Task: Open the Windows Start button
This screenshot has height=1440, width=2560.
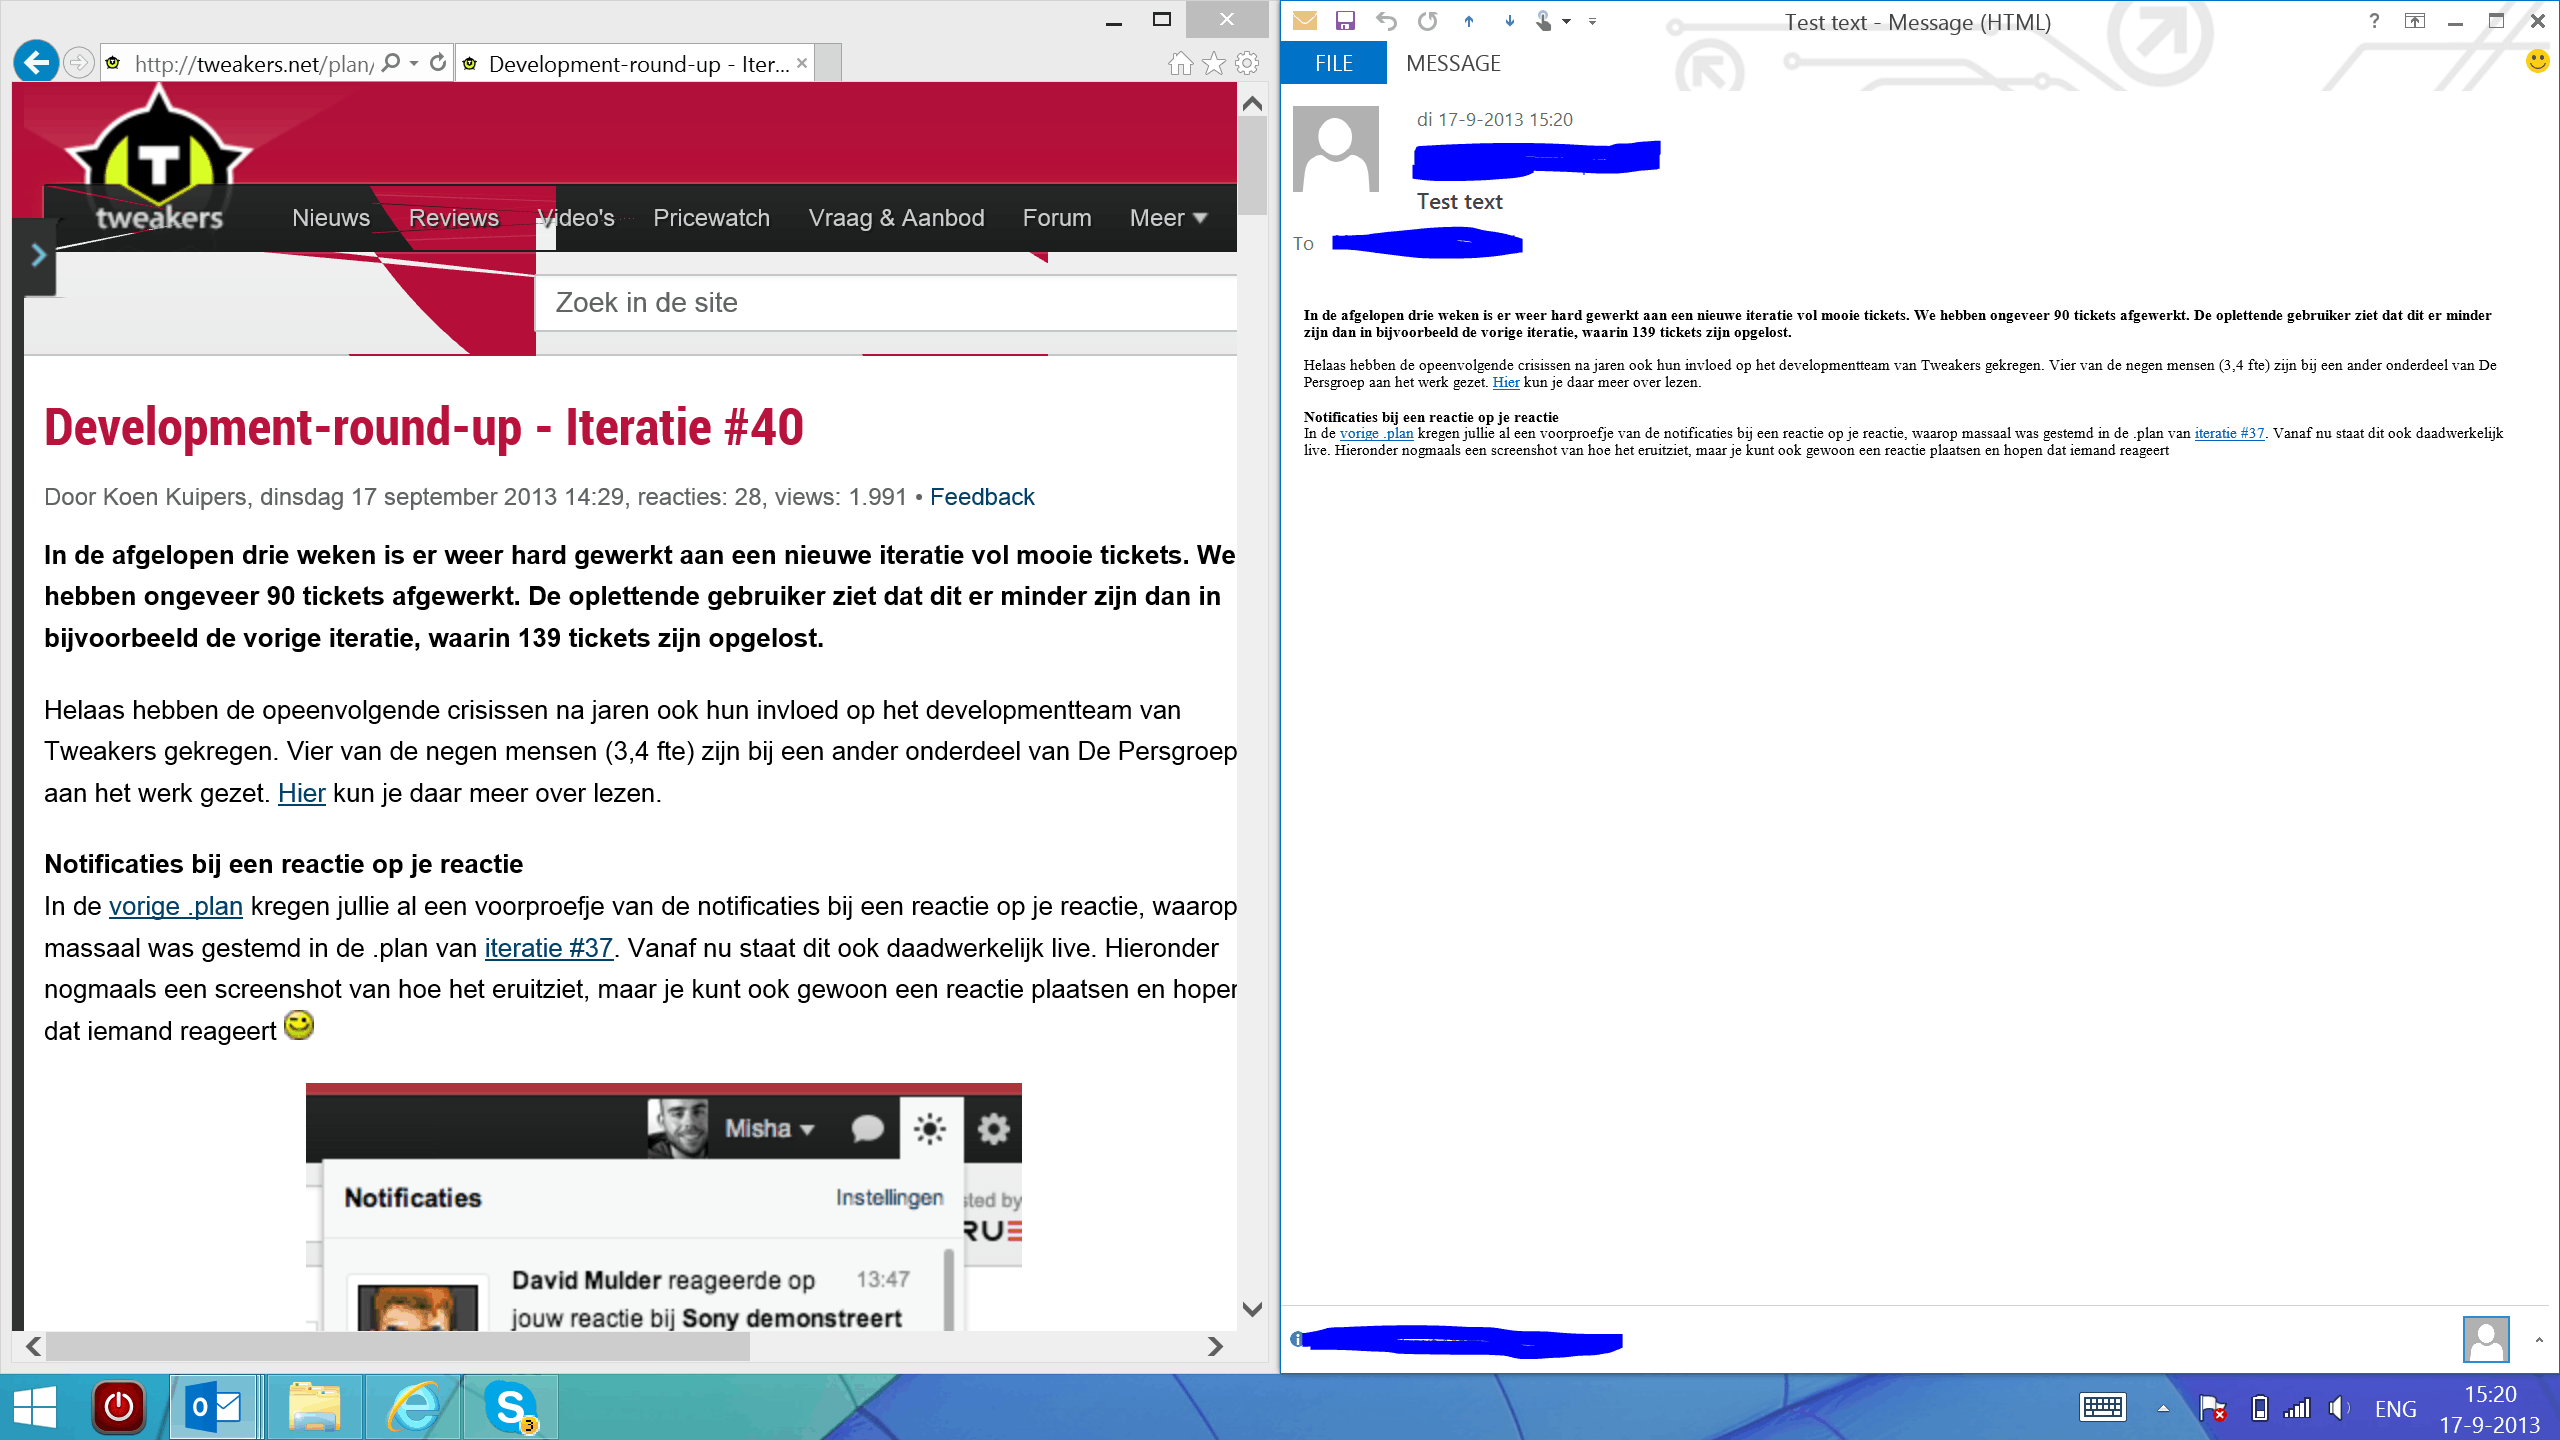Action: coord(36,1407)
